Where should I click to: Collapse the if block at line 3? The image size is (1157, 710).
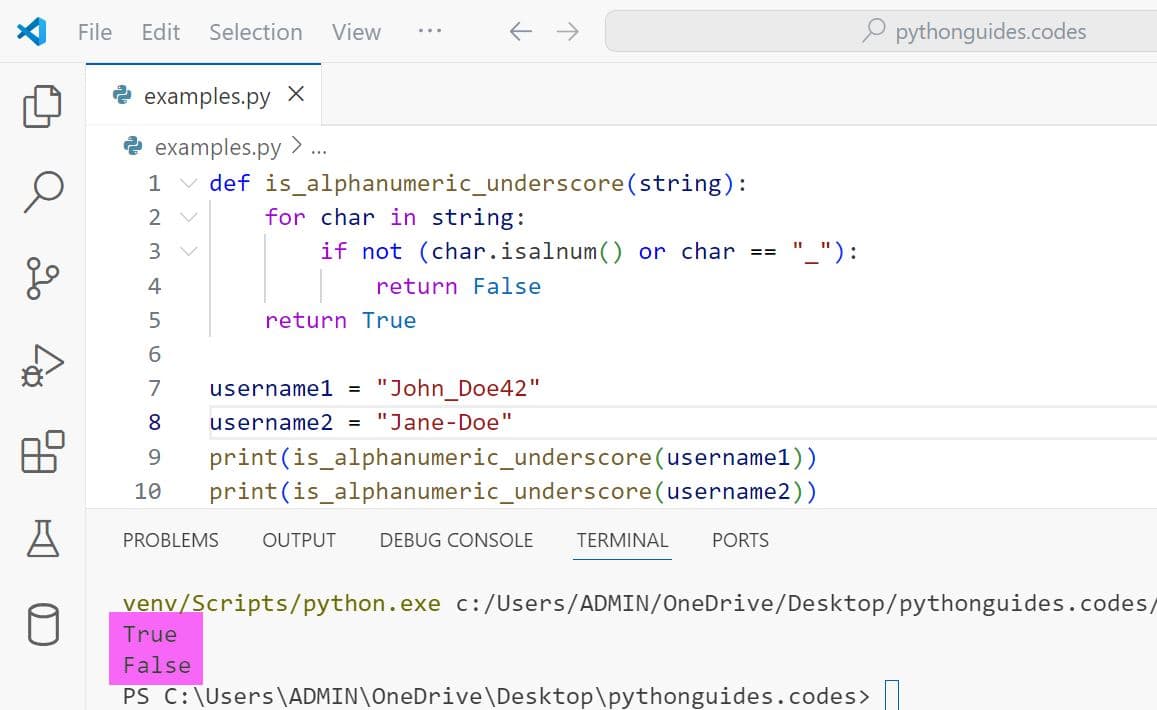pyautogui.click(x=188, y=251)
